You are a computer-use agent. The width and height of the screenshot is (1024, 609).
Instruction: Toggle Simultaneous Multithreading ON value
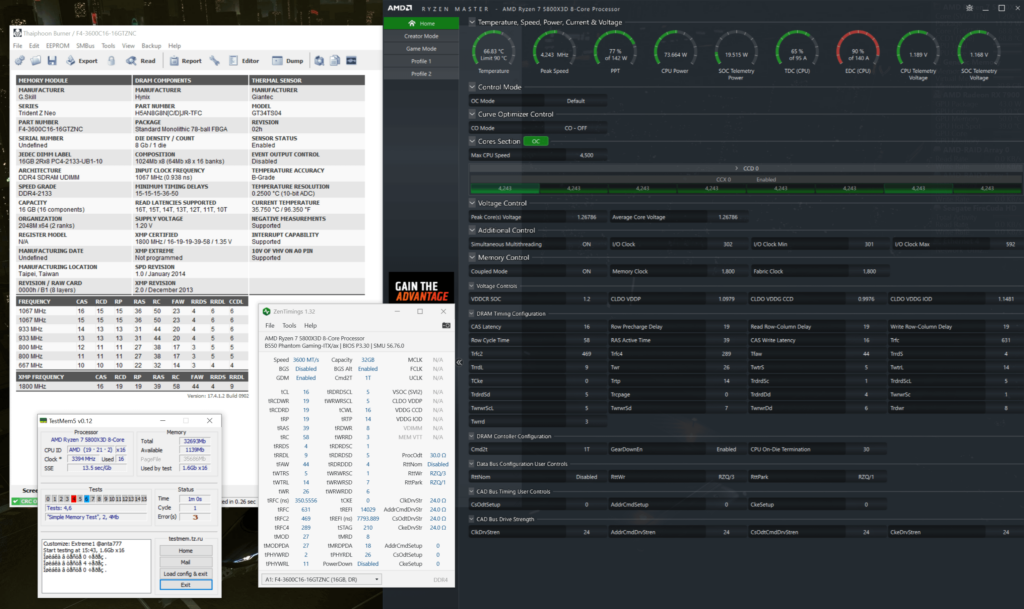click(586, 244)
